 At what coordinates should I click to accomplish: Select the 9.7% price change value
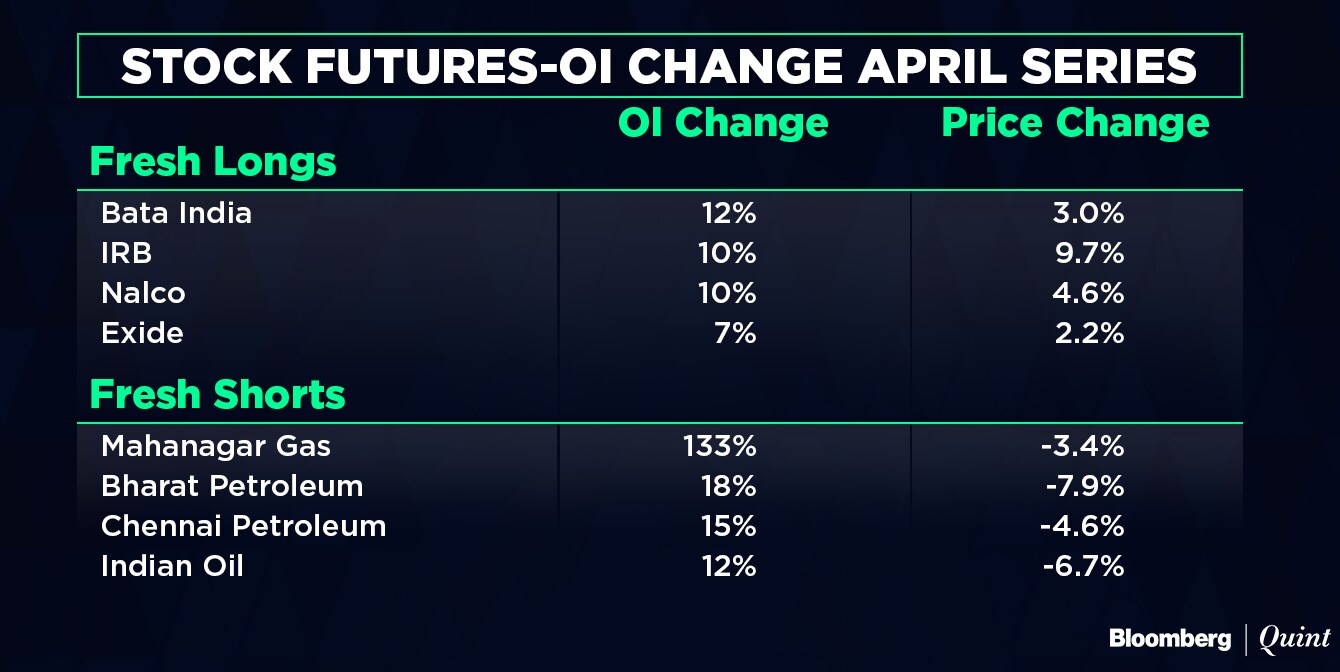(x=1090, y=253)
